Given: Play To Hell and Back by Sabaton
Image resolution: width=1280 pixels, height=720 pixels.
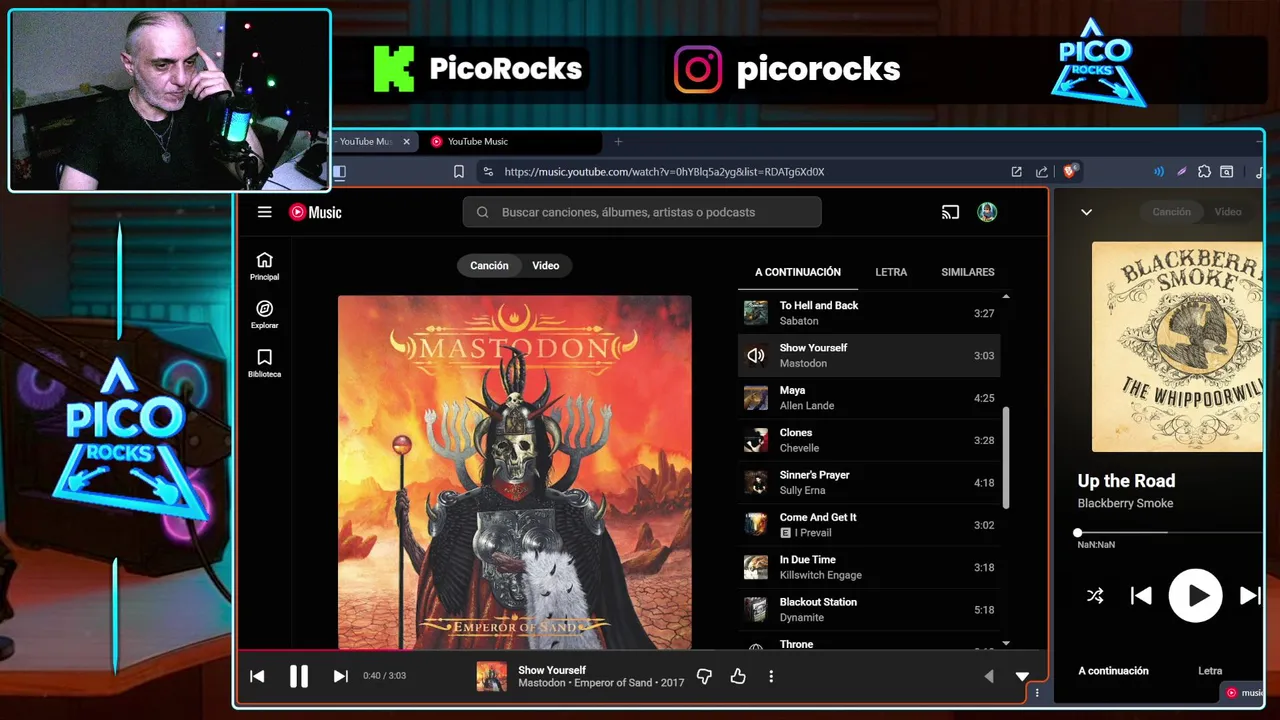Looking at the screenshot, I should tap(869, 313).
